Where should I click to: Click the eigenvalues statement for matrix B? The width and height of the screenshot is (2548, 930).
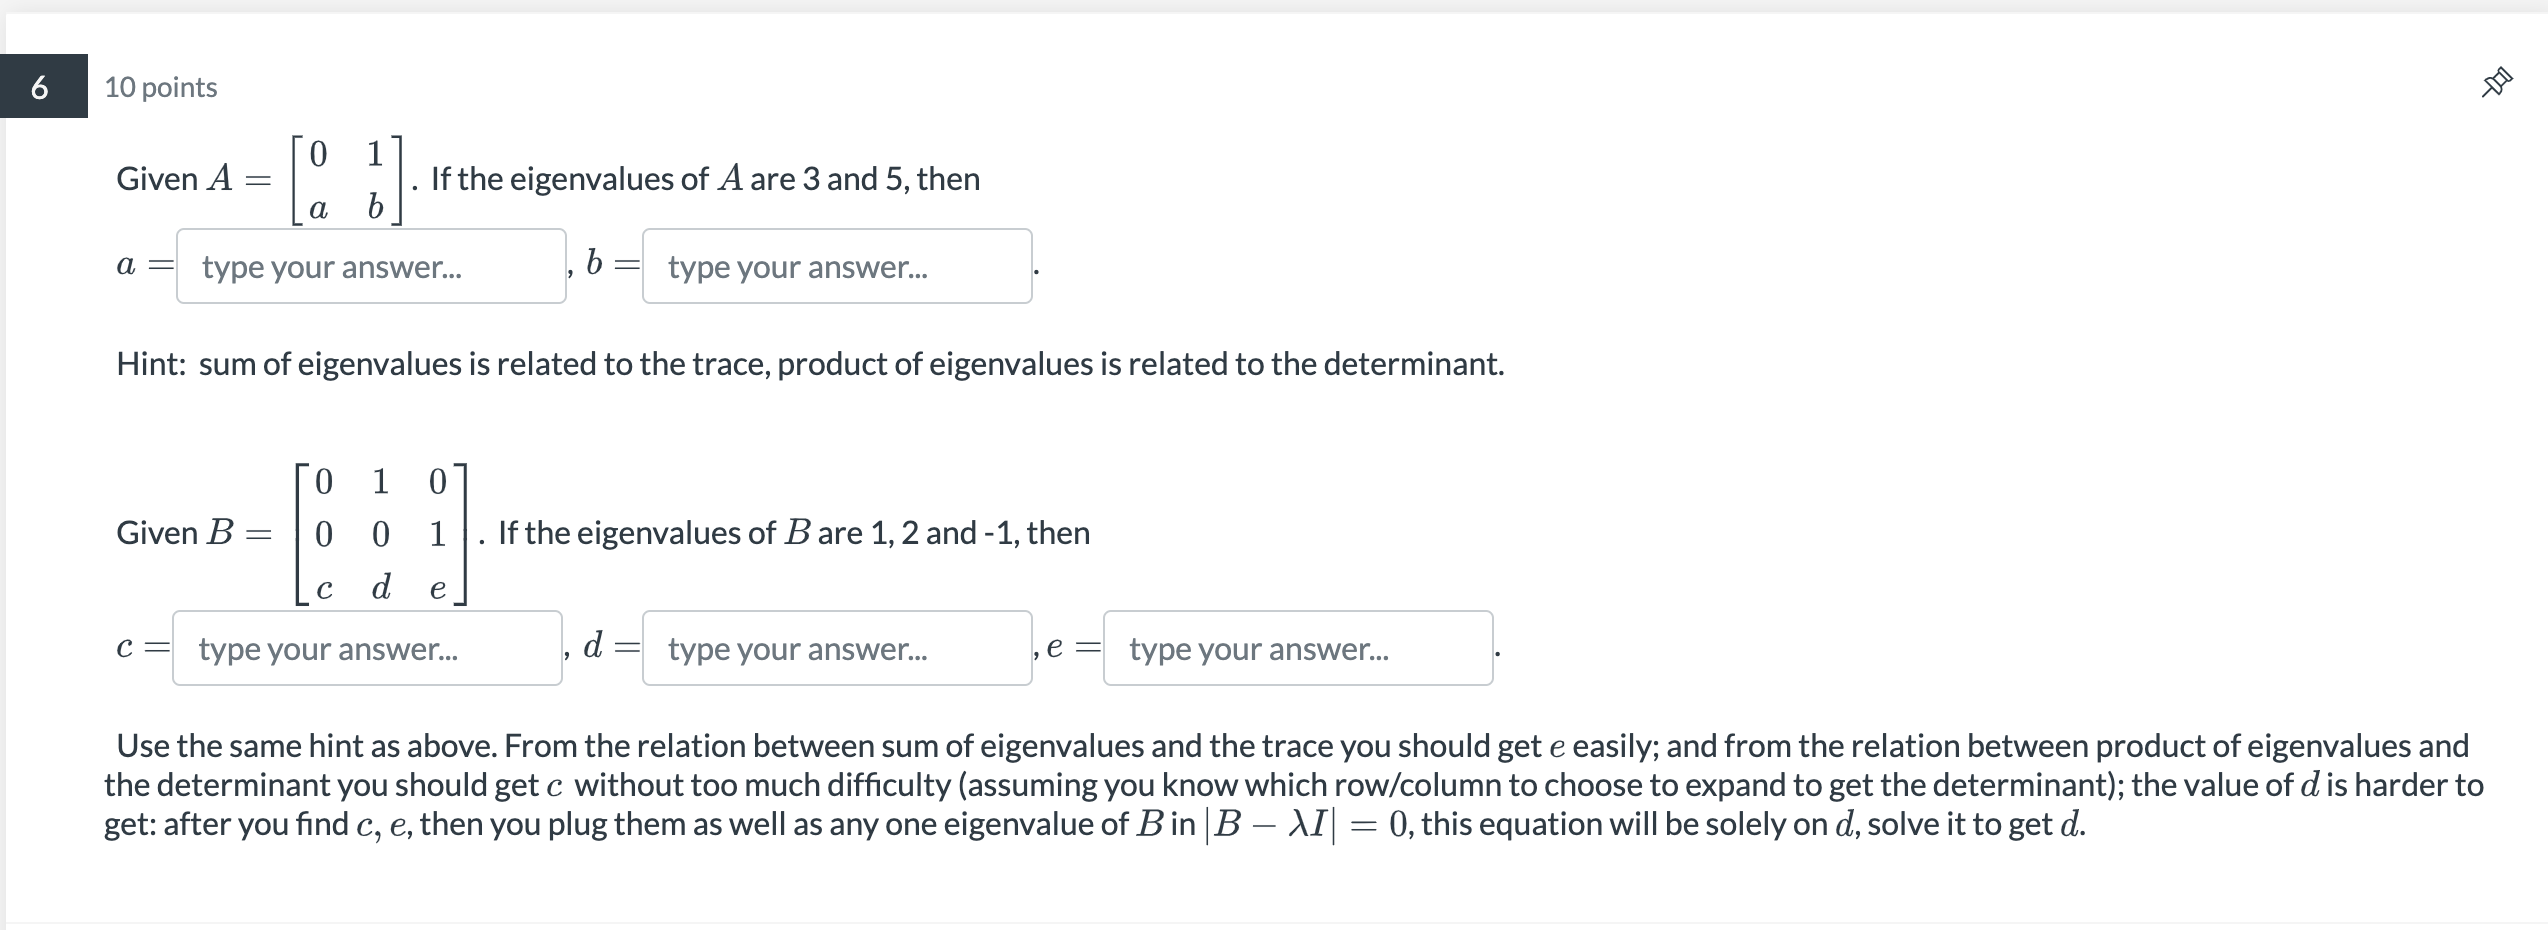(x=790, y=533)
